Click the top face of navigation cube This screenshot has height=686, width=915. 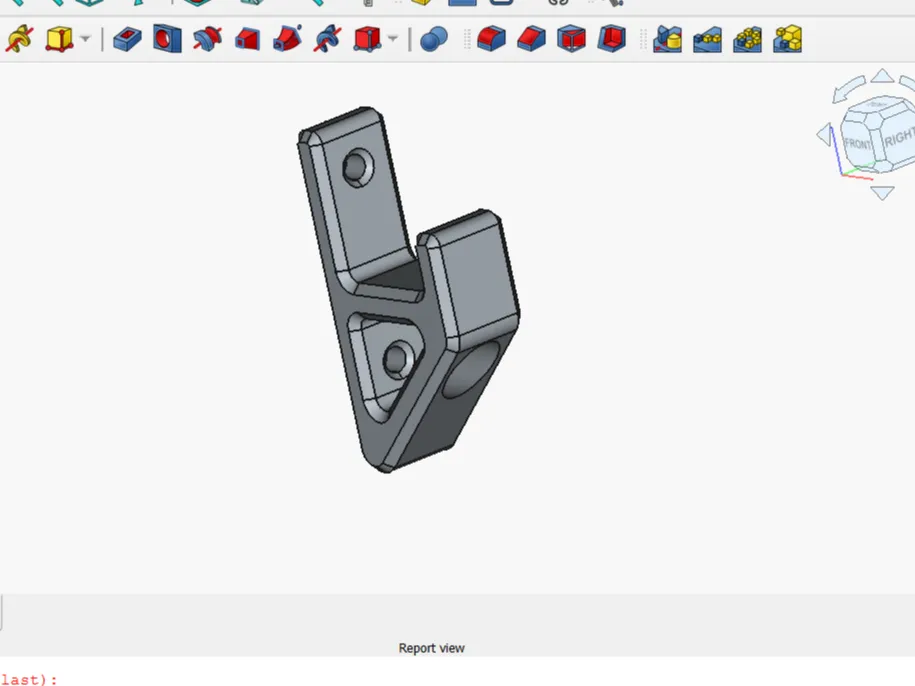click(x=877, y=106)
